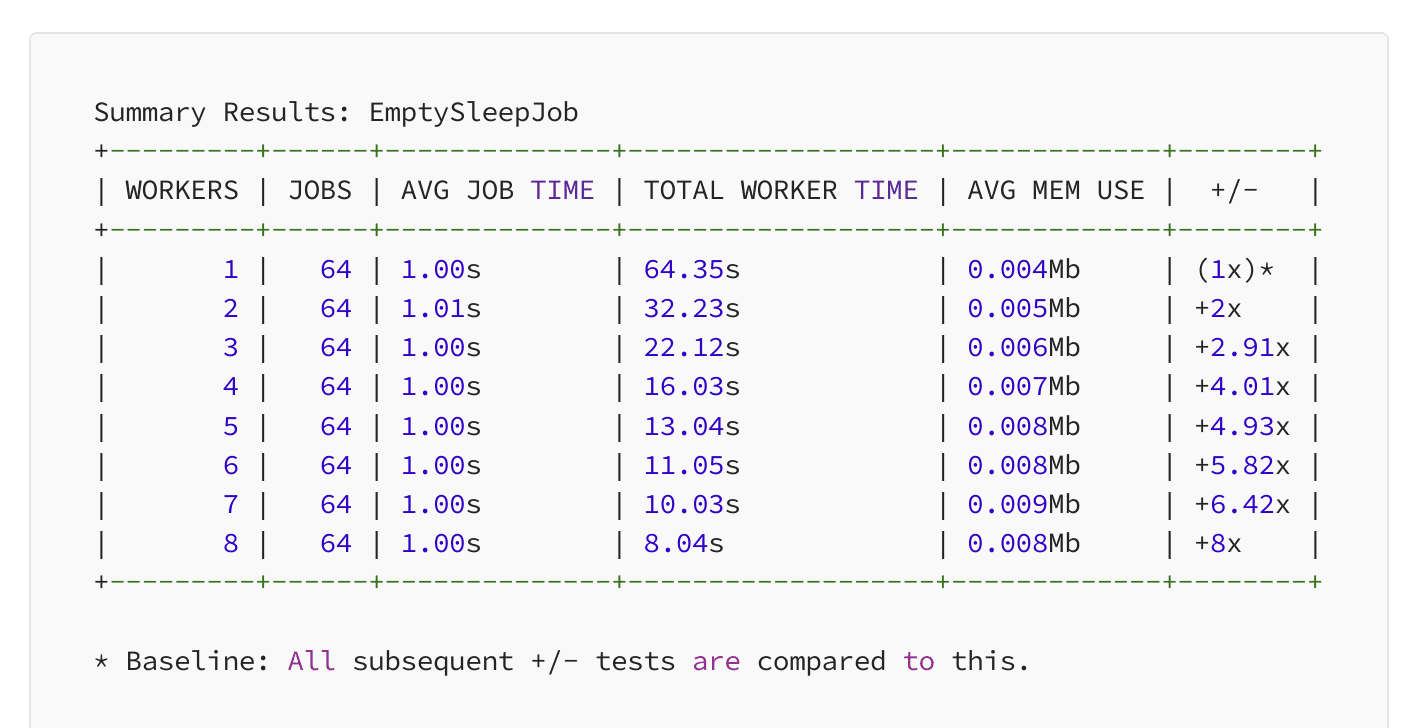Click the AVG MEM USE header
The image size is (1403, 728).
(1055, 190)
